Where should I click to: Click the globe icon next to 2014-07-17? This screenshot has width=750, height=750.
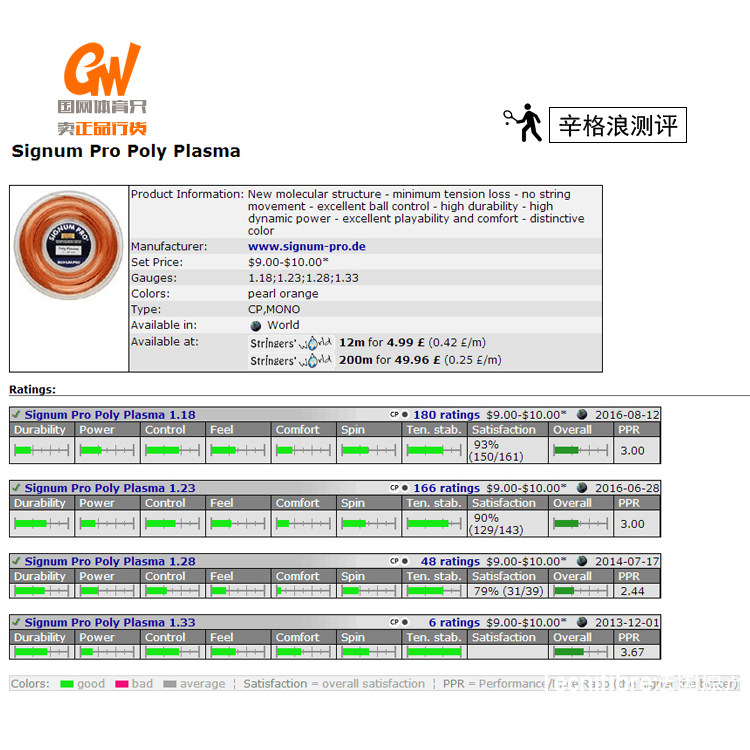click(582, 561)
